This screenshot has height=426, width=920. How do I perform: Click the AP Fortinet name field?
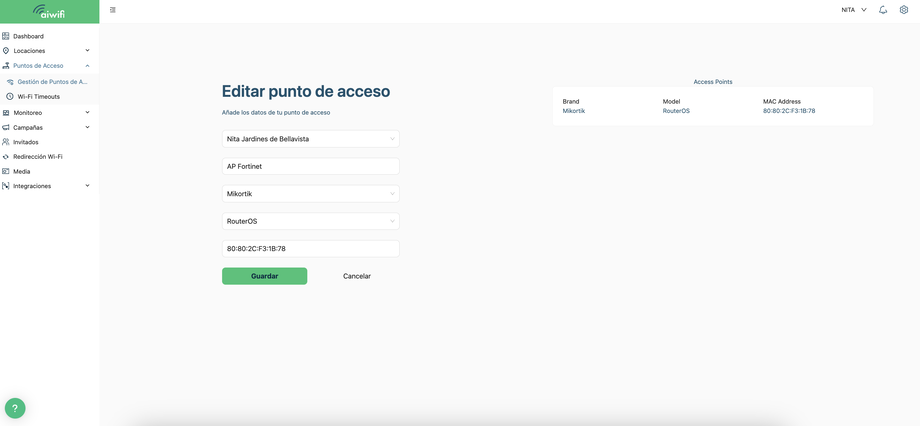(x=310, y=167)
